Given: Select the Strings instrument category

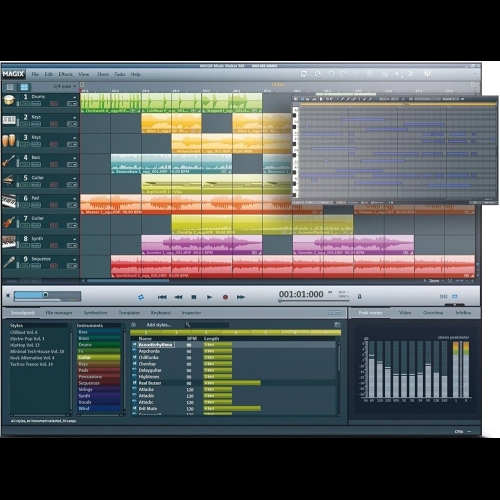Looking at the screenshot, I should click(x=99, y=389).
